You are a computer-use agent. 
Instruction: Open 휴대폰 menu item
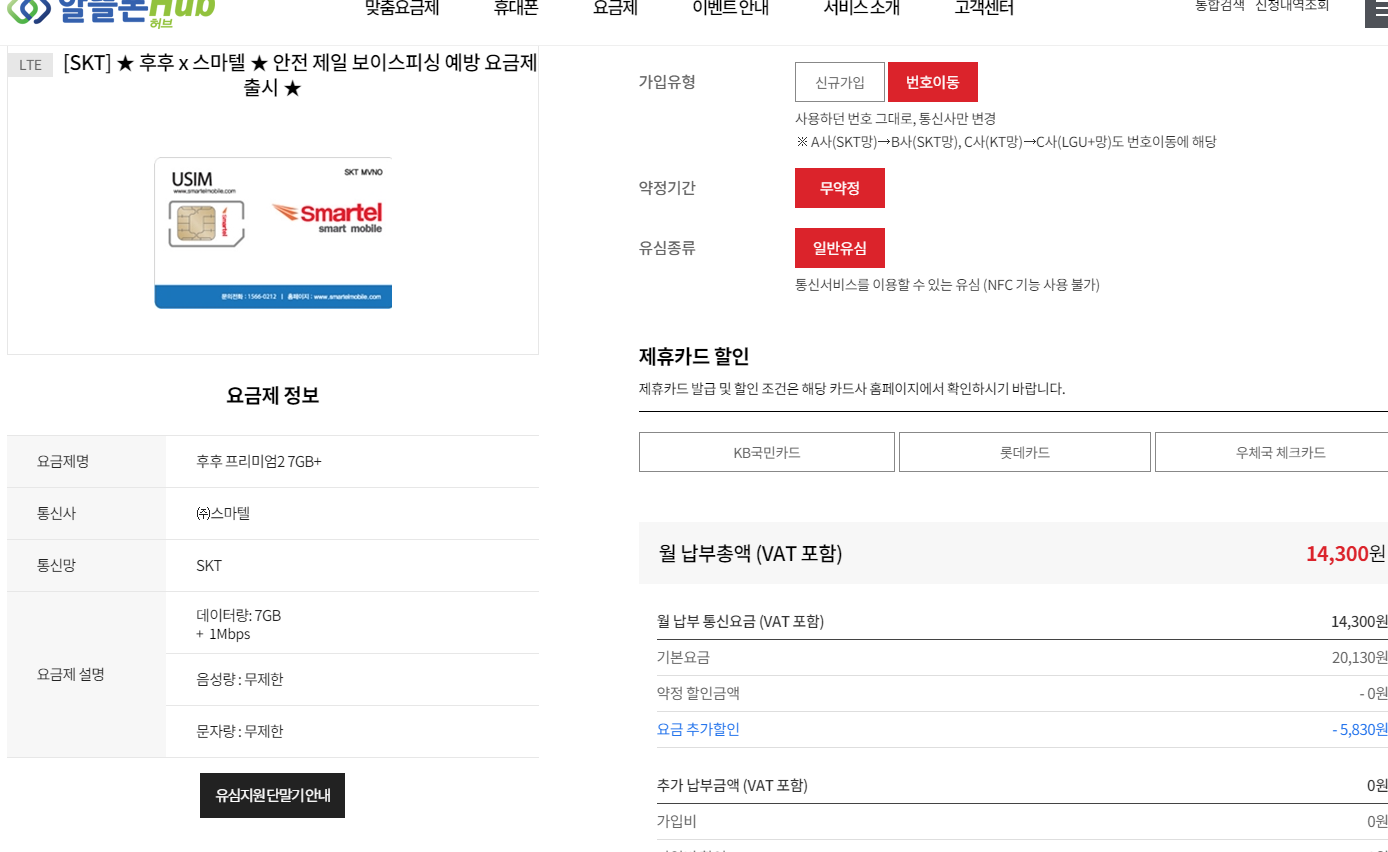click(x=516, y=9)
